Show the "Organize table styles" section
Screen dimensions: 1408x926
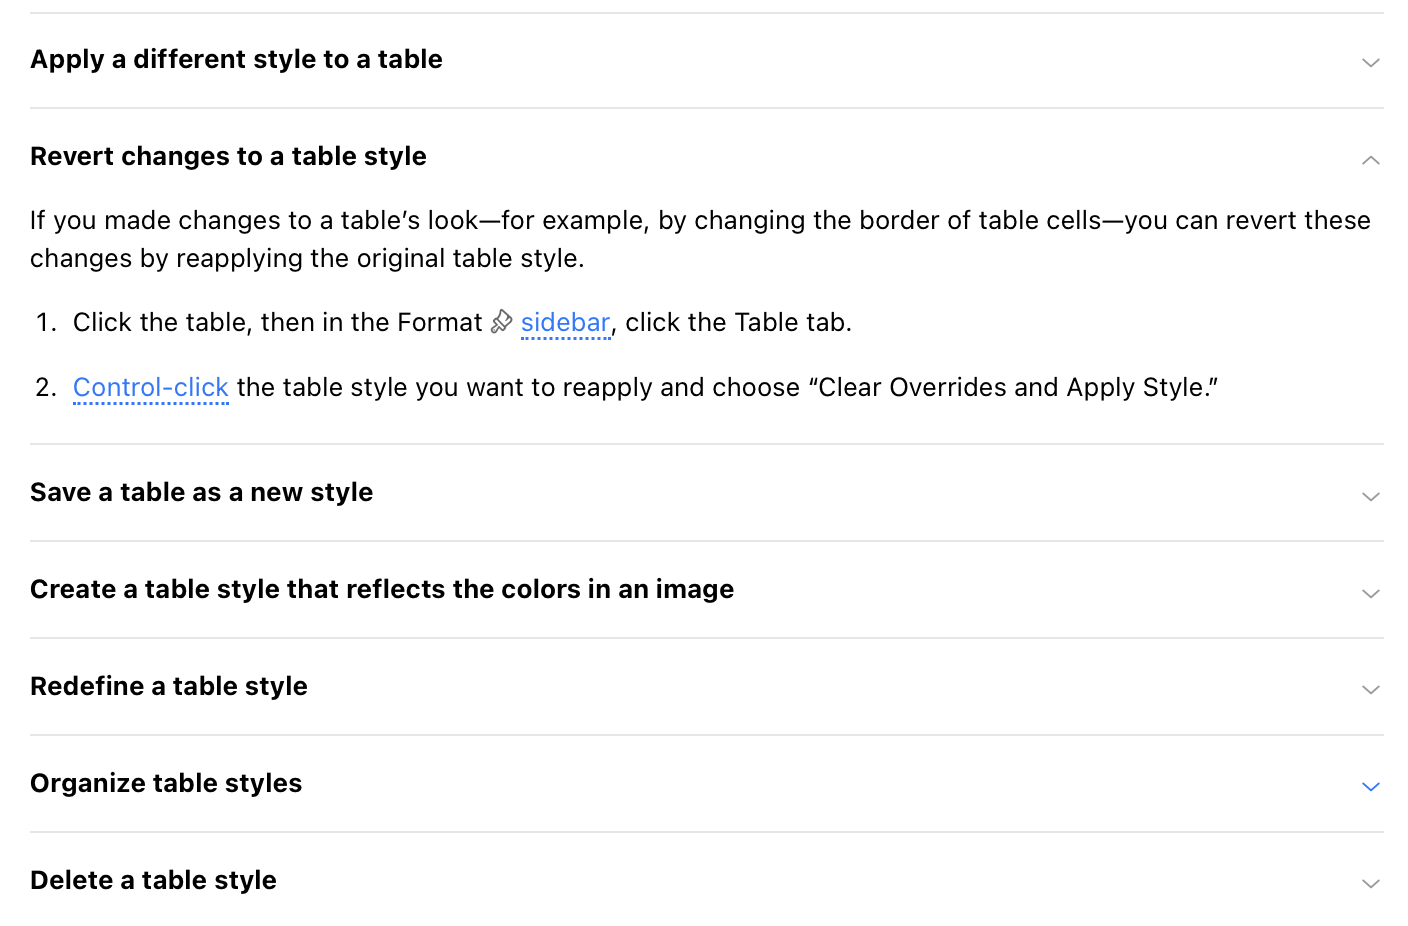166,784
